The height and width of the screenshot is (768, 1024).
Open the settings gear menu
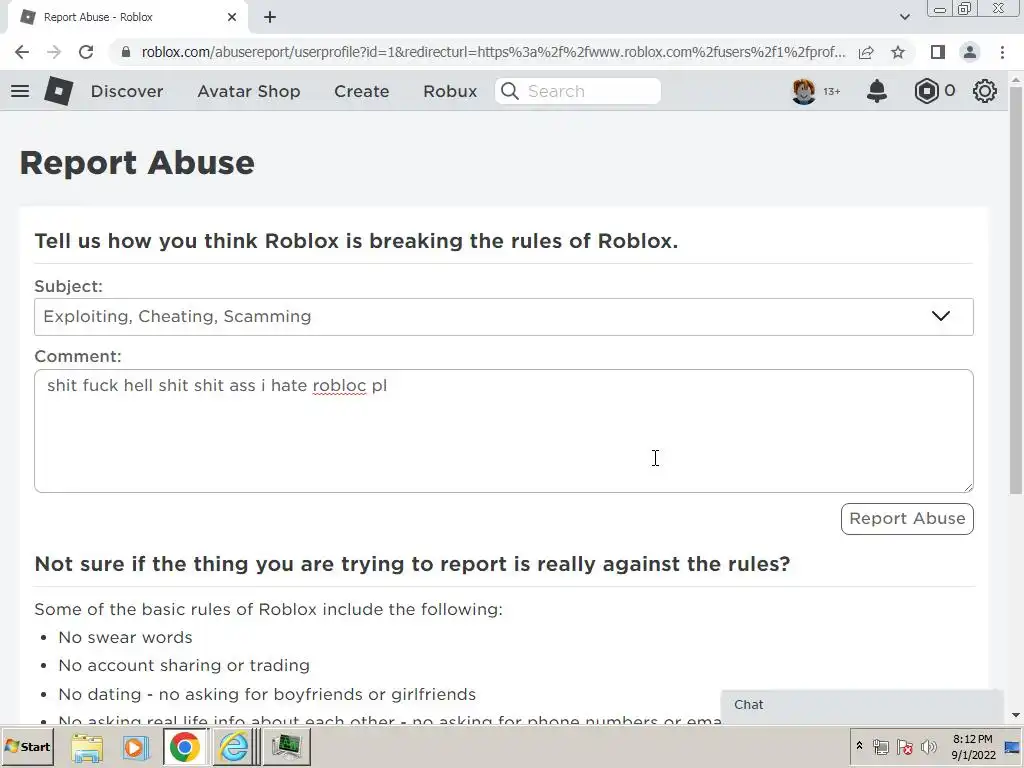pos(984,91)
